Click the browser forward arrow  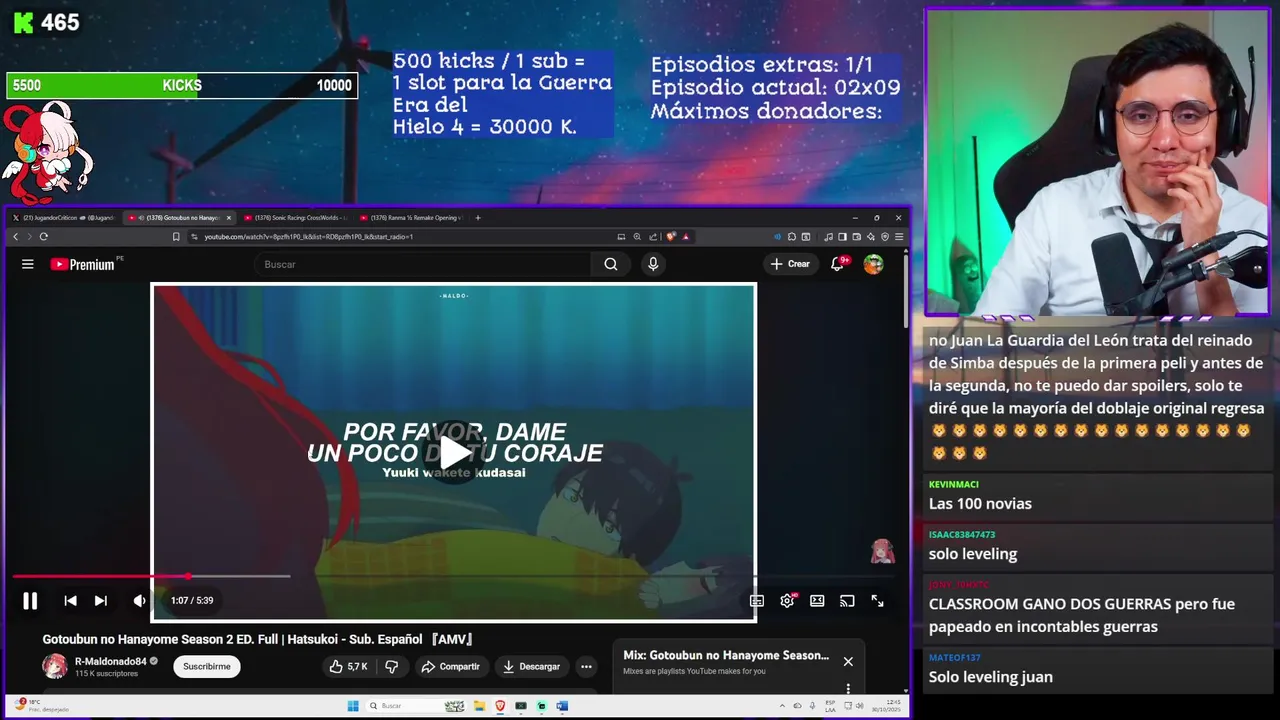point(29,237)
